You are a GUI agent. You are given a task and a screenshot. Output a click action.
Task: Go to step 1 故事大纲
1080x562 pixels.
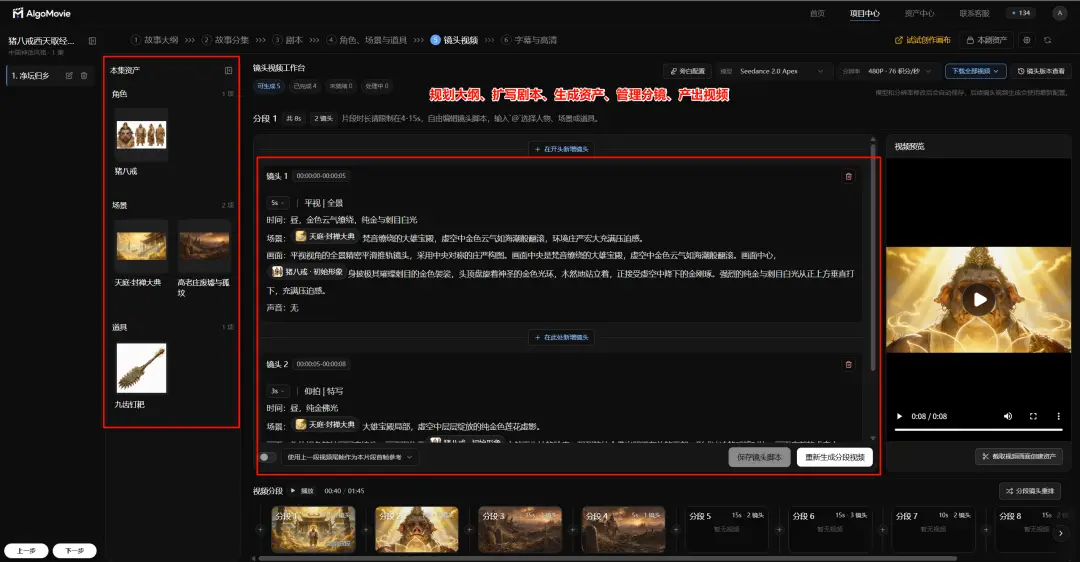tap(155, 40)
